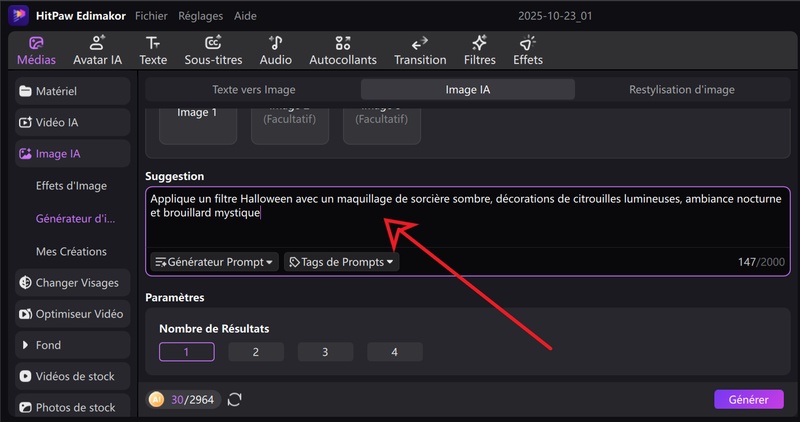Open the Tags de Prompts dropdown
800x422 pixels.
[341, 262]
